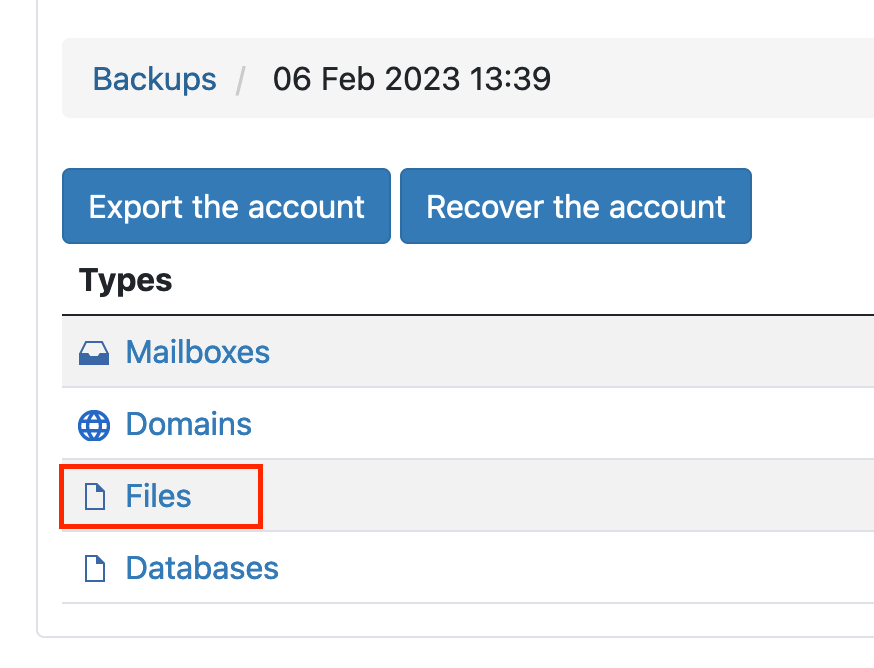Open the Mailboxes backup section
This screenshot has height=668, width=874.
tap(197, 352)
